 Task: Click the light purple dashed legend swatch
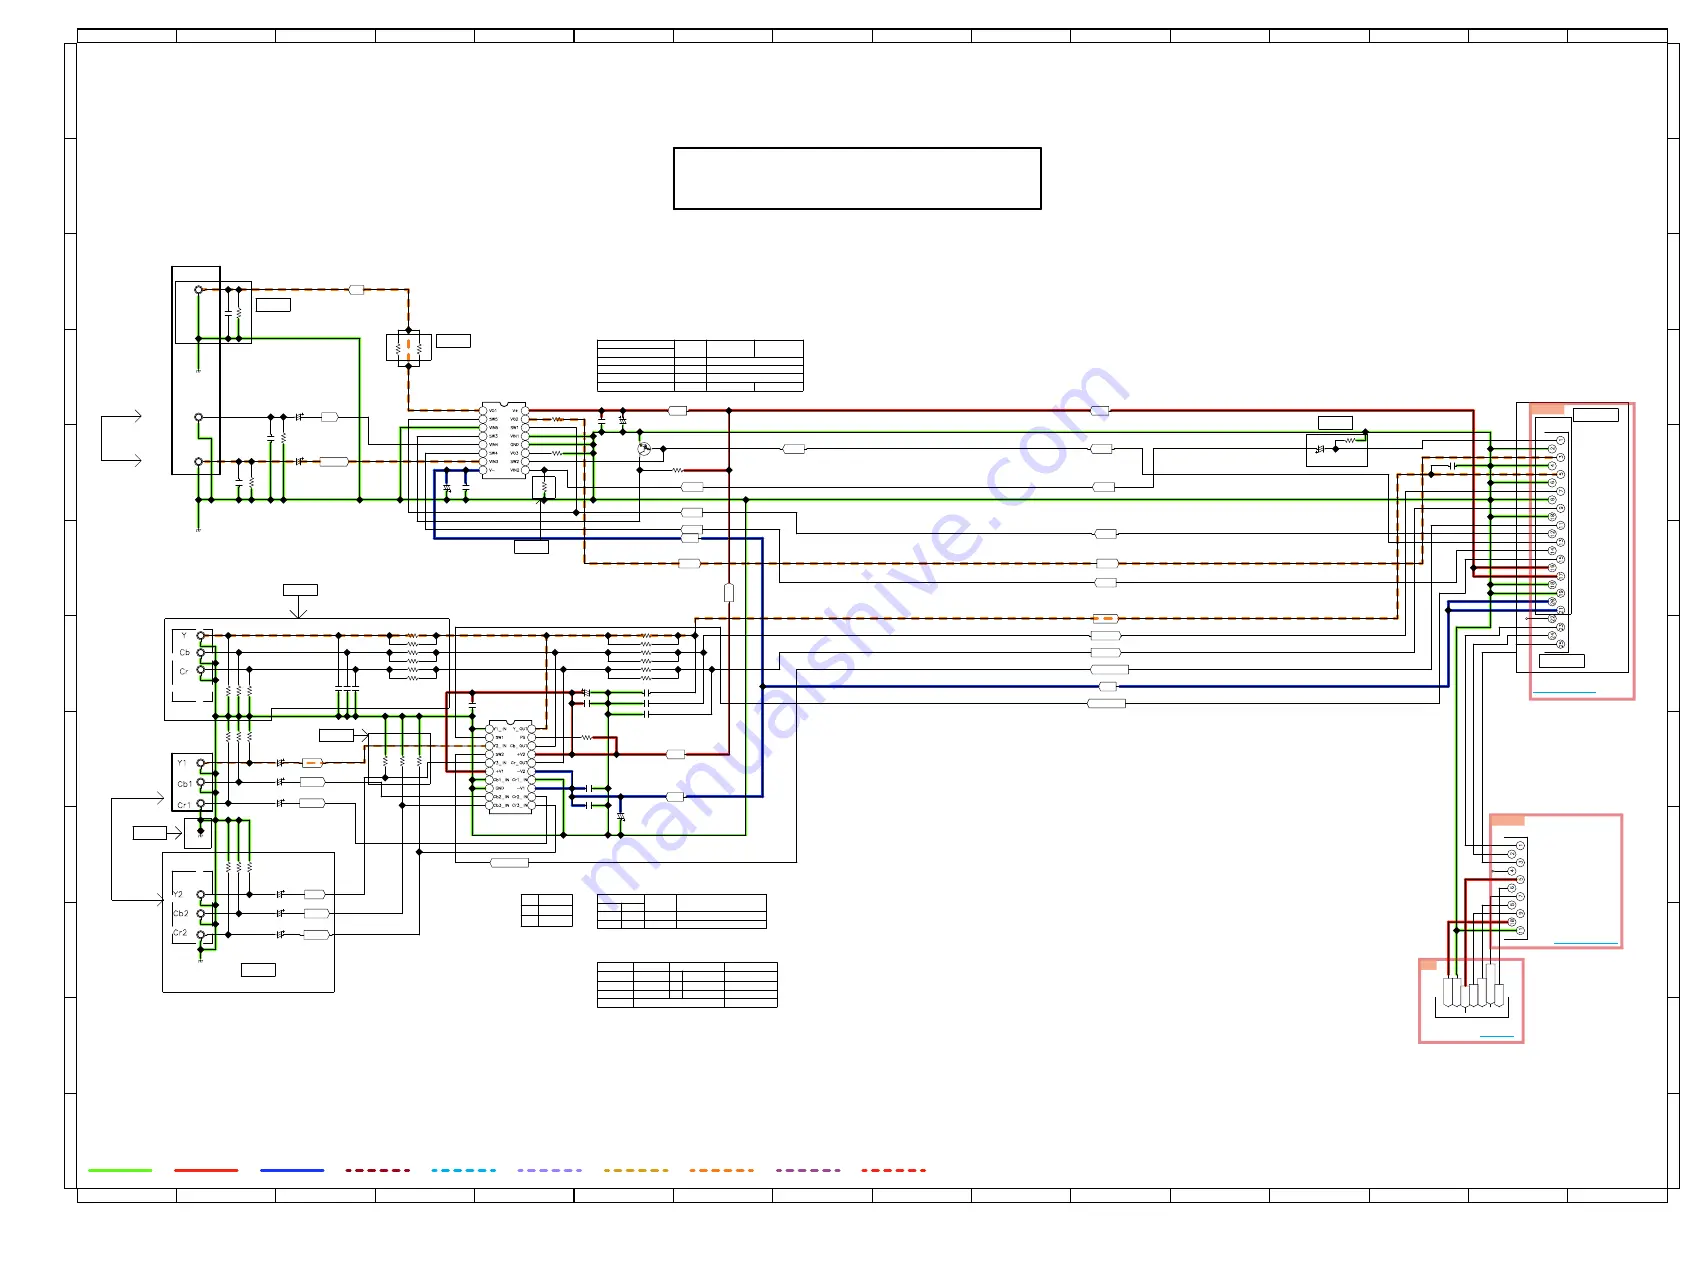tap(550, 1170)
